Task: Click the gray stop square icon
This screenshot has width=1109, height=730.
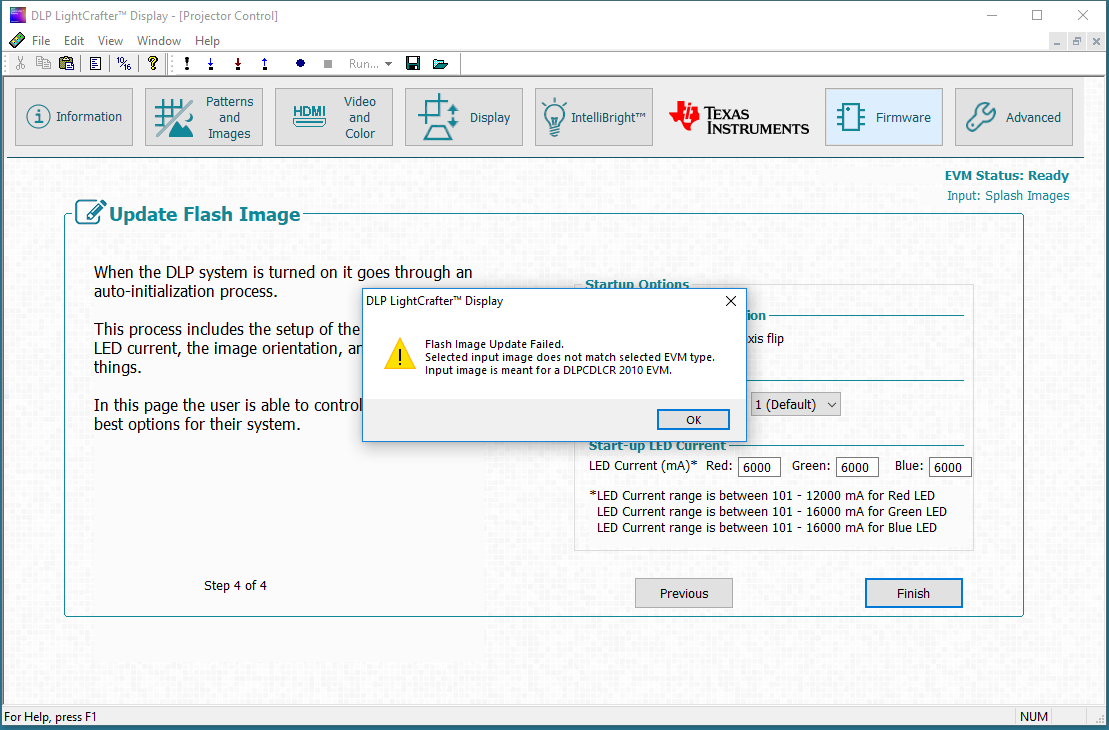Action: click(x=327, y=64)
